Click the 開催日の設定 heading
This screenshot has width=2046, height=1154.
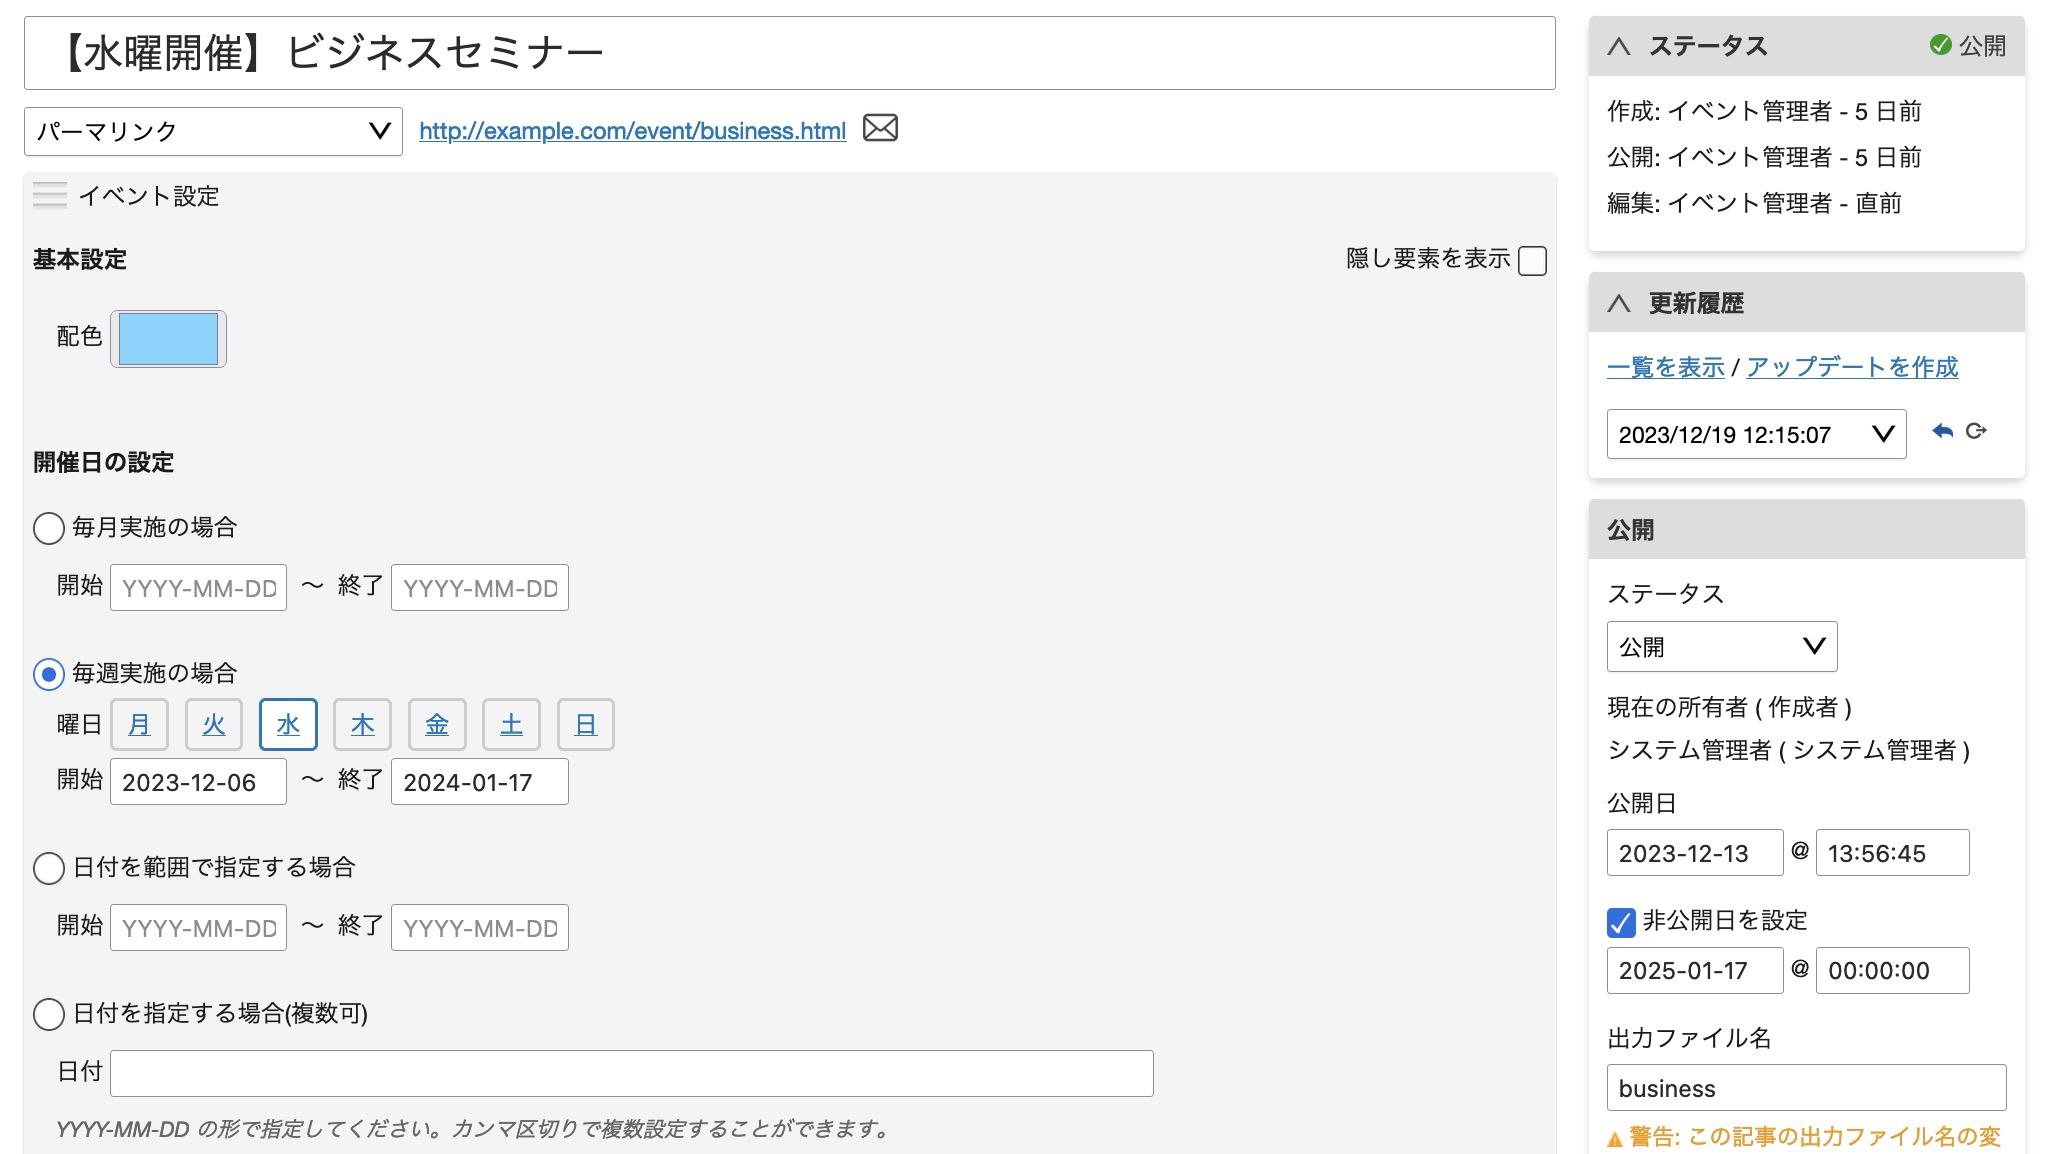point(103,462)
